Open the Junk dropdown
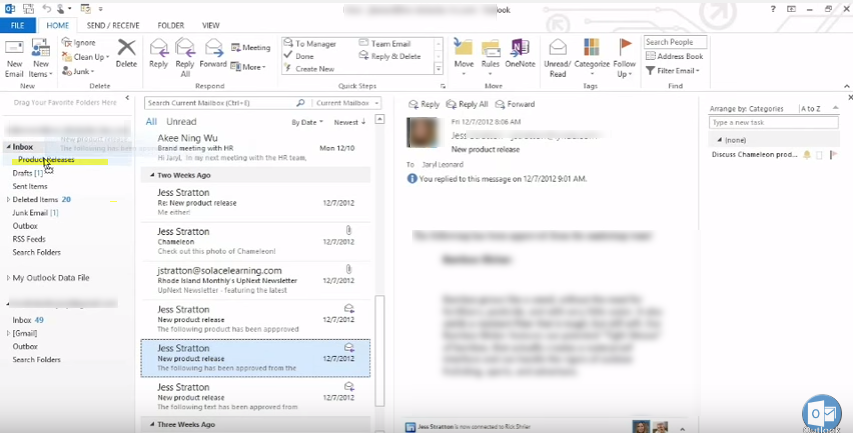853x433 pixels. 78,71
